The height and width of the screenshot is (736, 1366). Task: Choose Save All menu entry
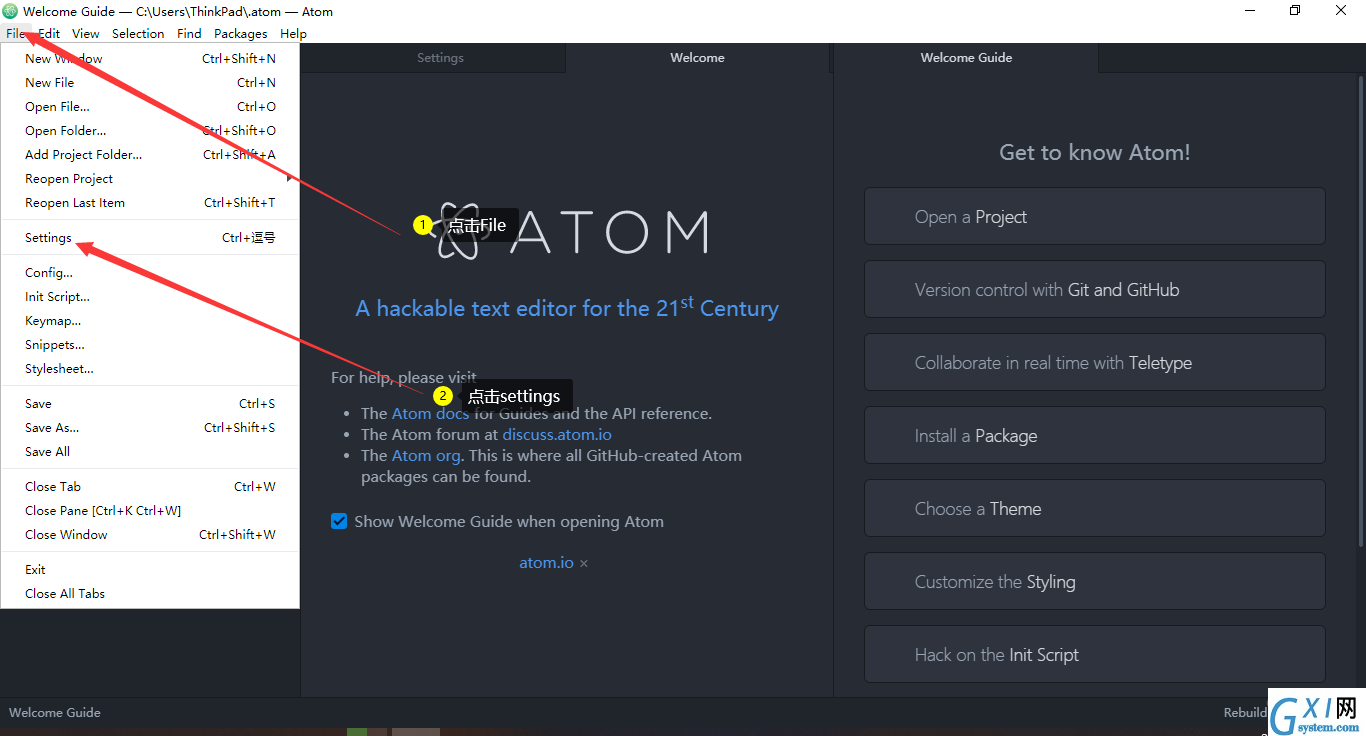coord(150,452)
